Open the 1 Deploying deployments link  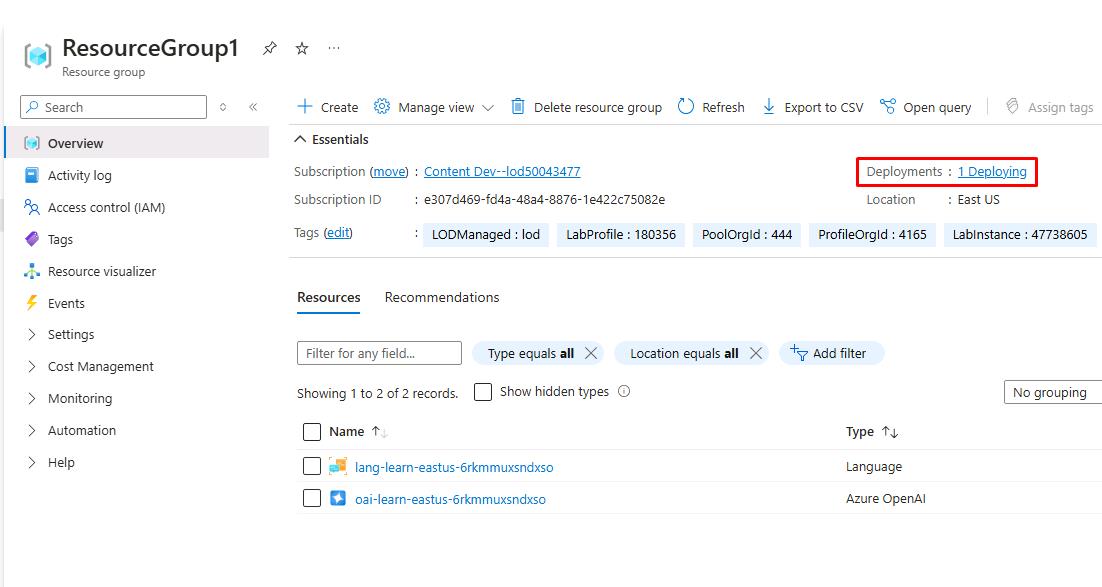(992, 172)
